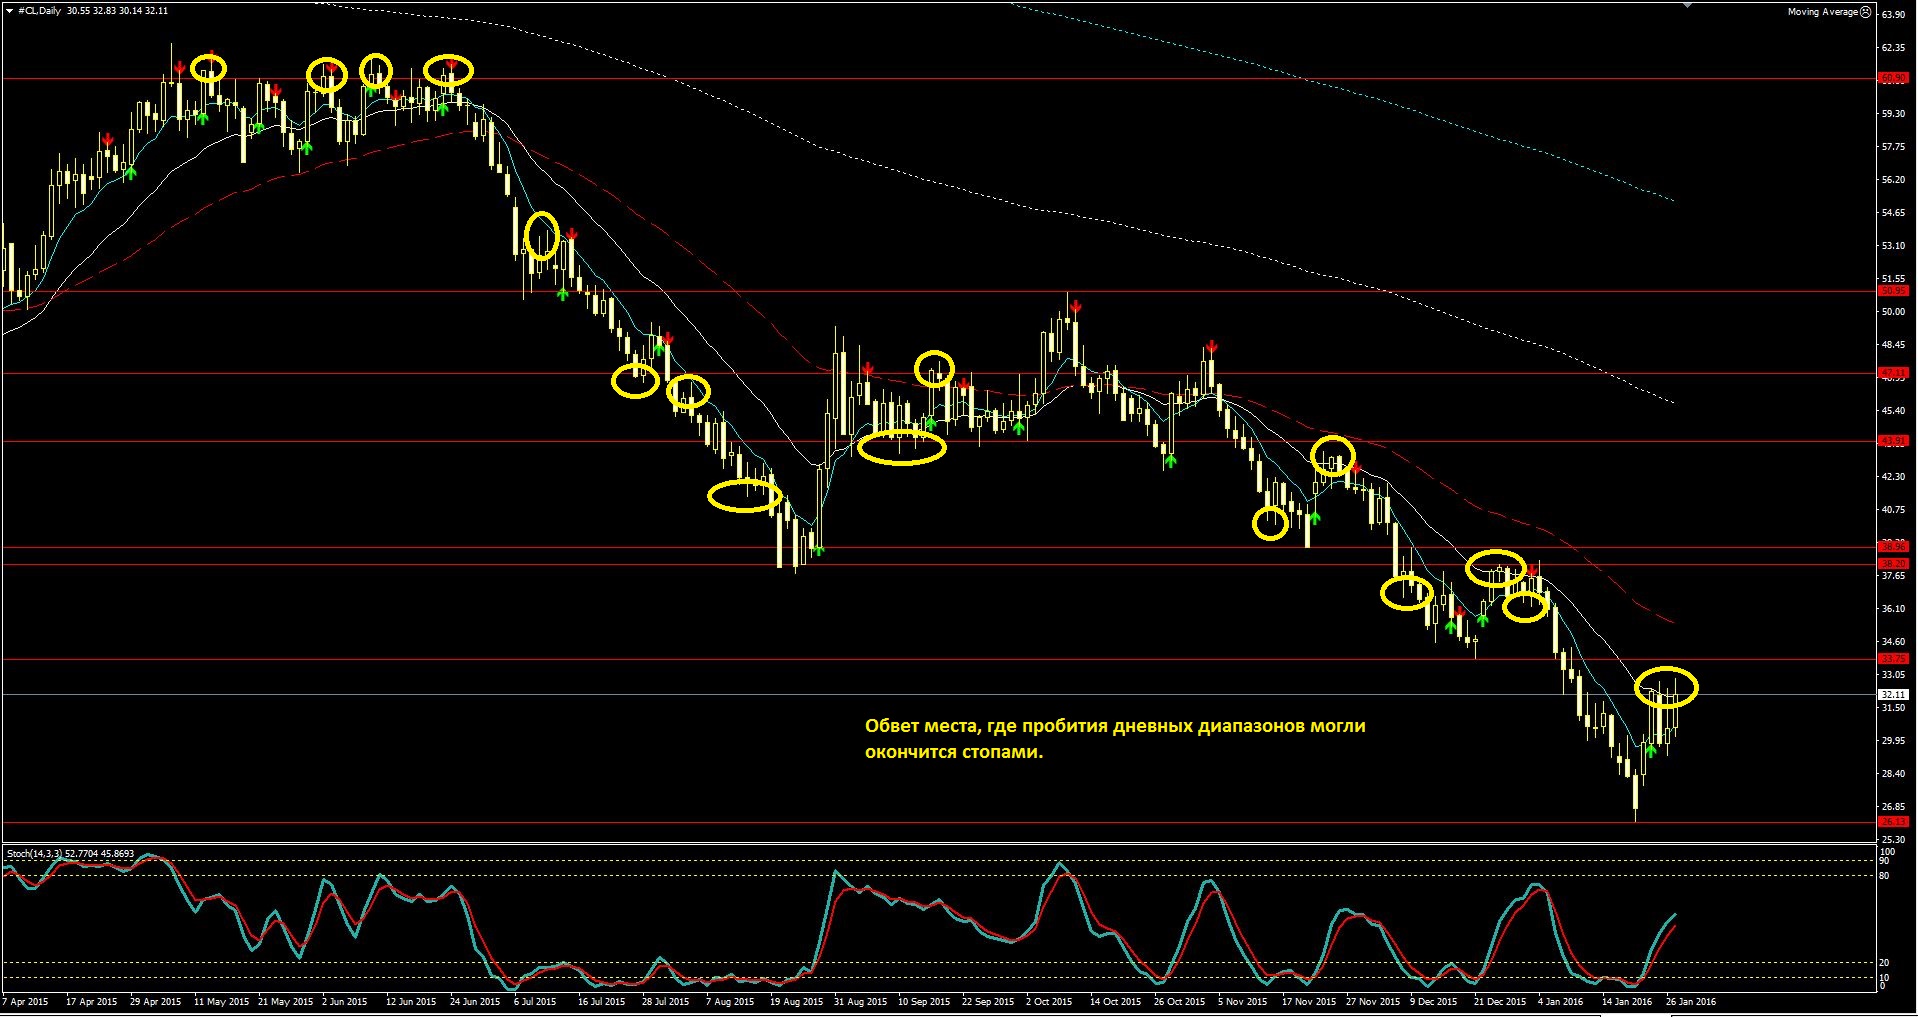Click the 11 May 2015 date label

coord(221,1001)
